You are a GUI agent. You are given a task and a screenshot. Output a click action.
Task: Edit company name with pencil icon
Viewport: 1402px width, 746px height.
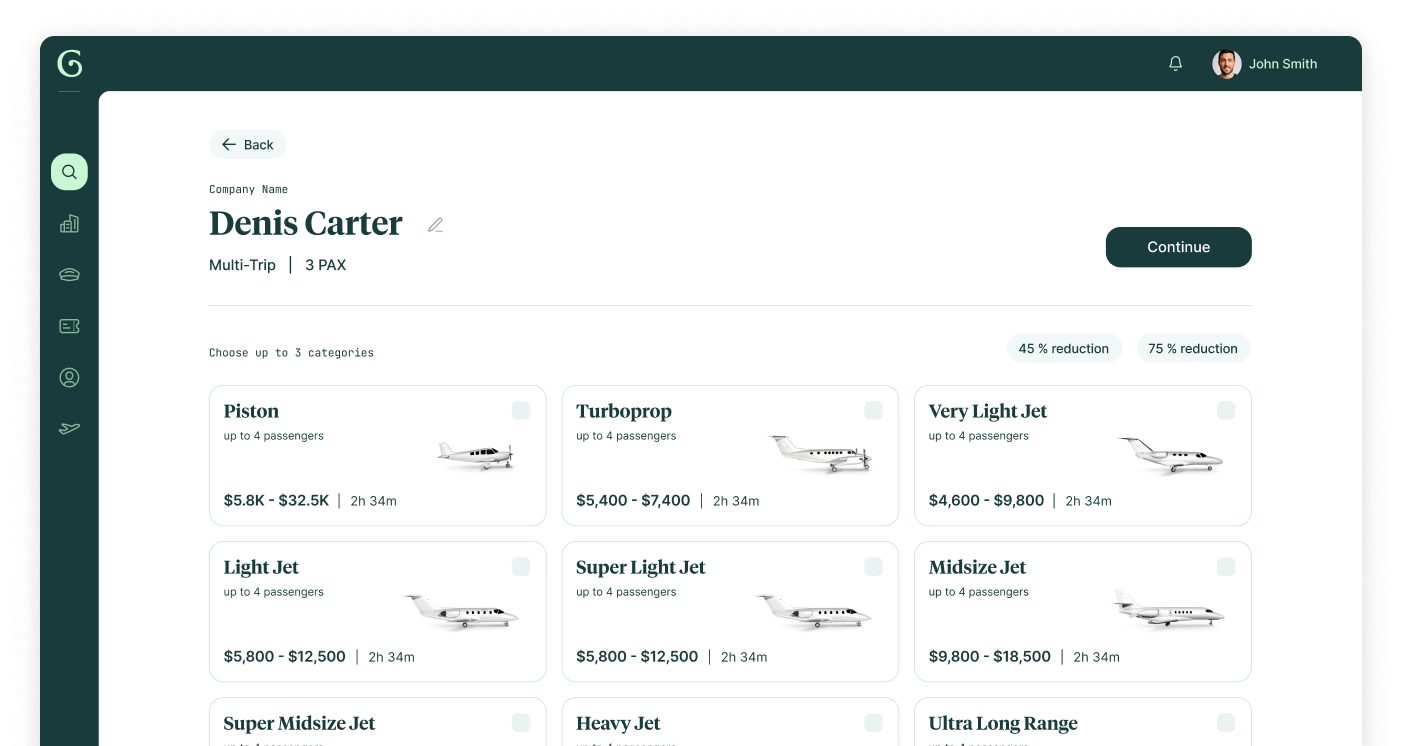[435, 225]
